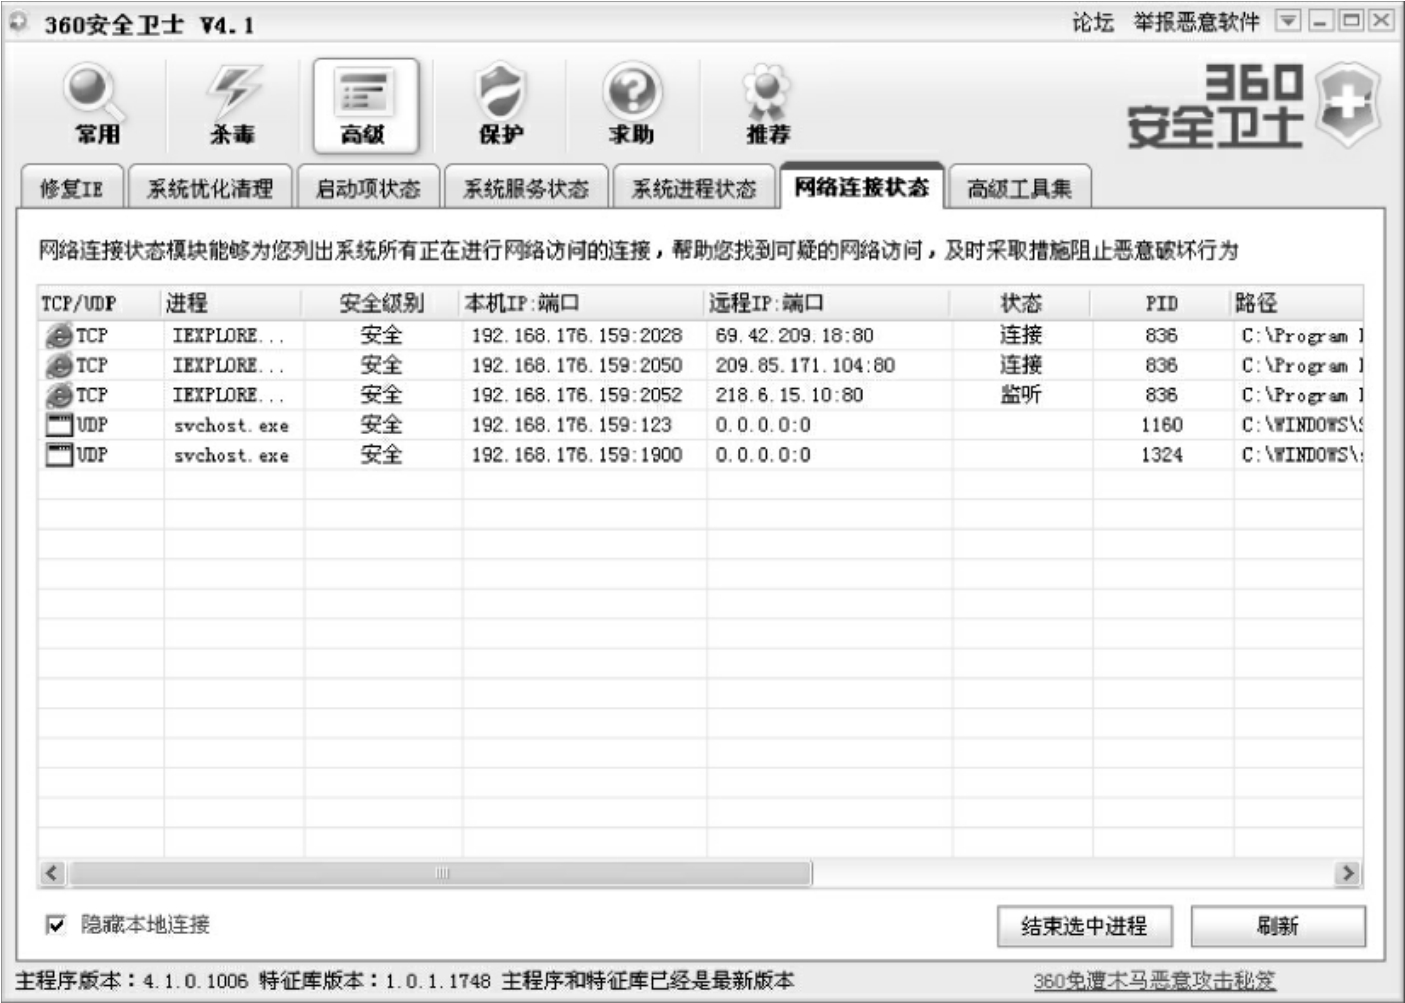
Task: Click the app icon in the title bar
Action: click(20, 22)
